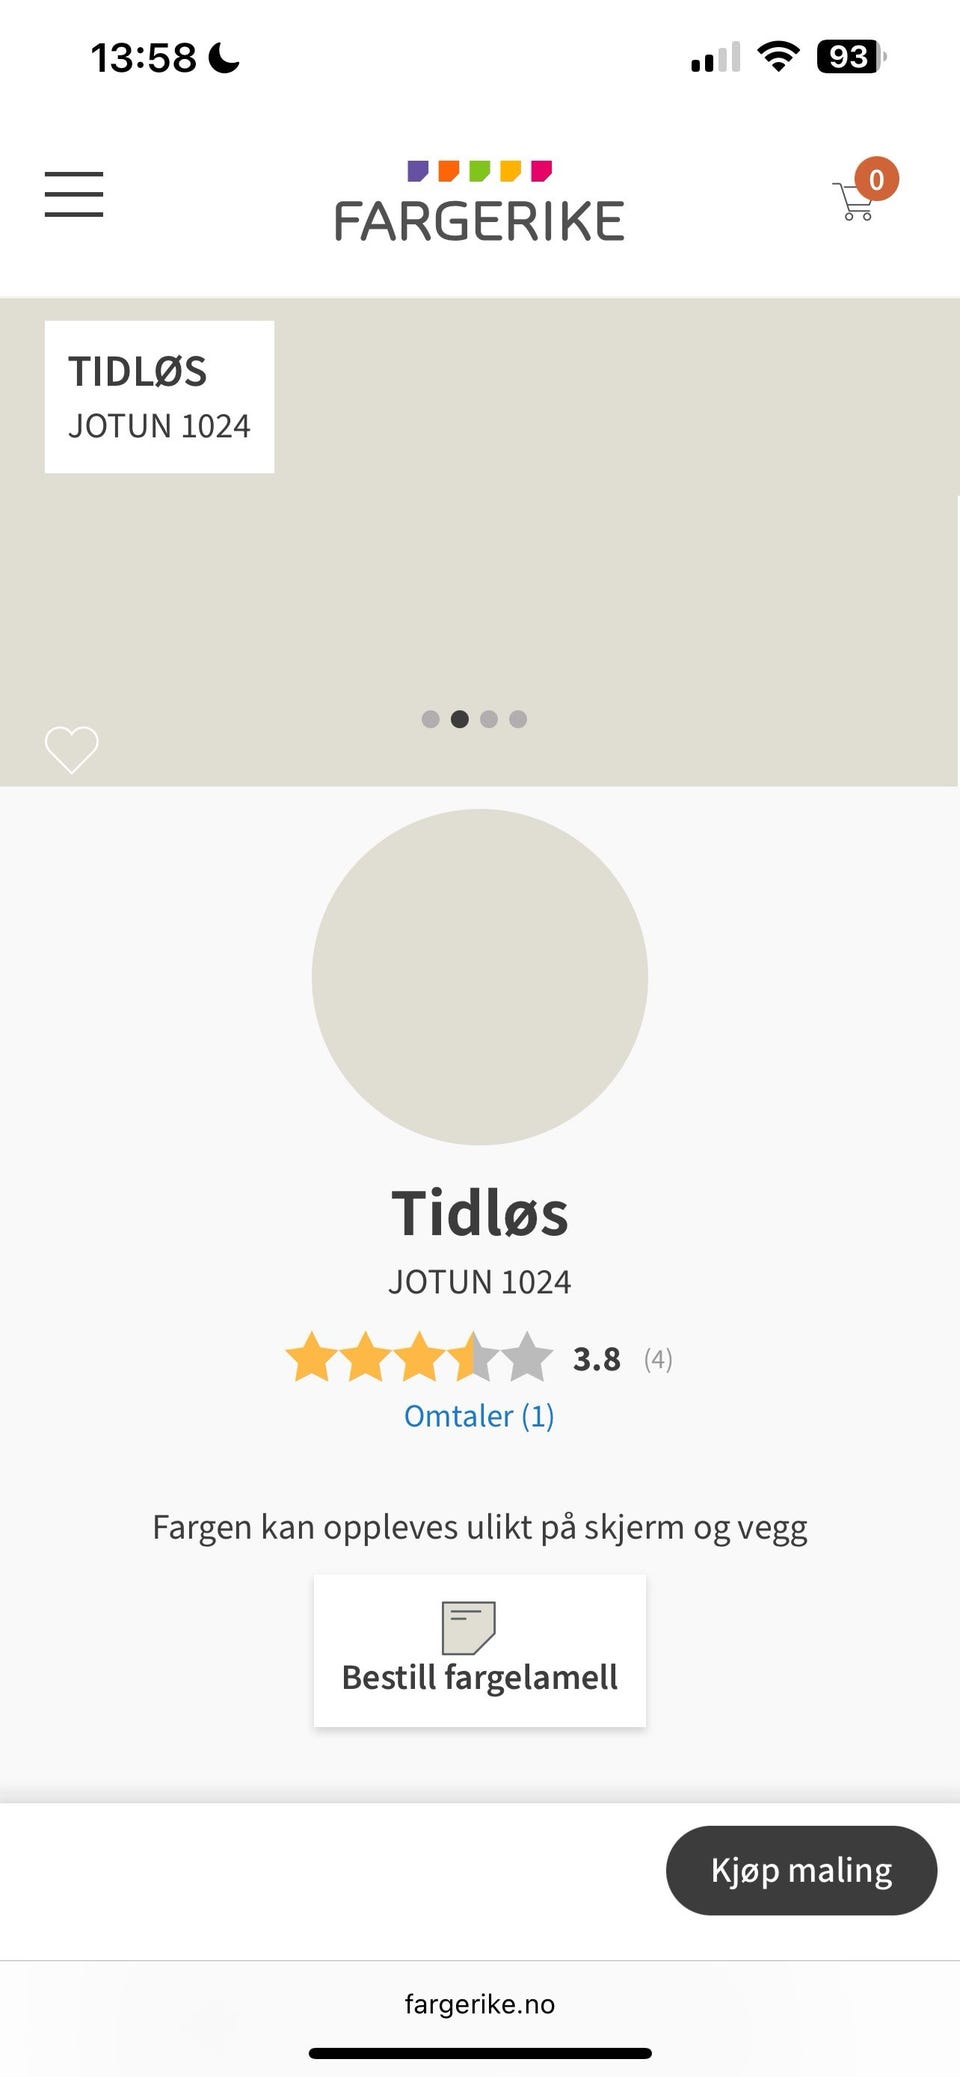Click the color sample icon in Bestill fargelamell
Viewport: 960px width, 2077px height.
click(x=469, y=1628)
